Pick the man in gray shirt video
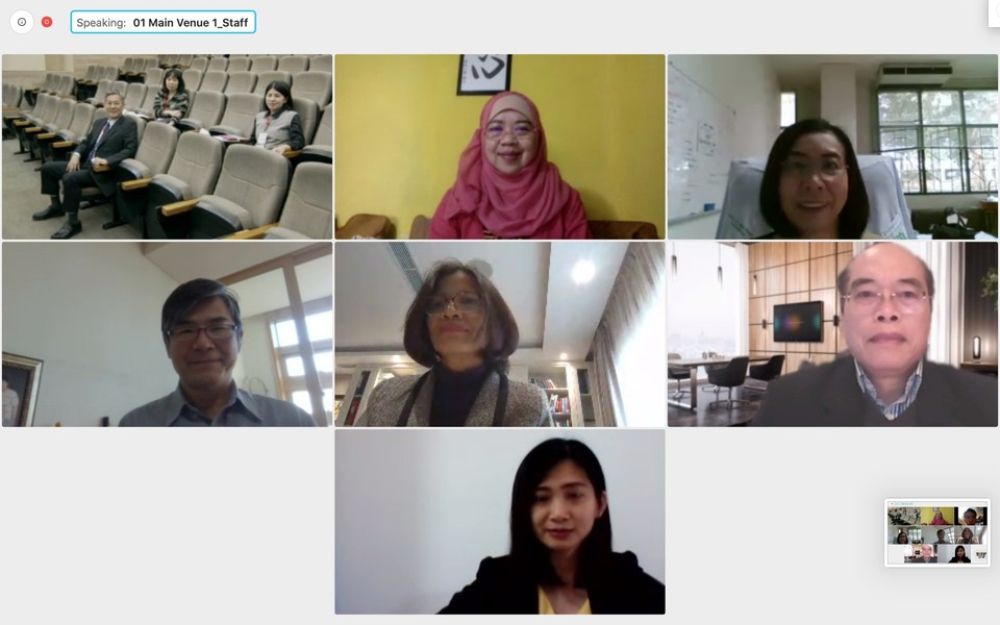The width and height of the screenshot is (1000, 625). 167,334
